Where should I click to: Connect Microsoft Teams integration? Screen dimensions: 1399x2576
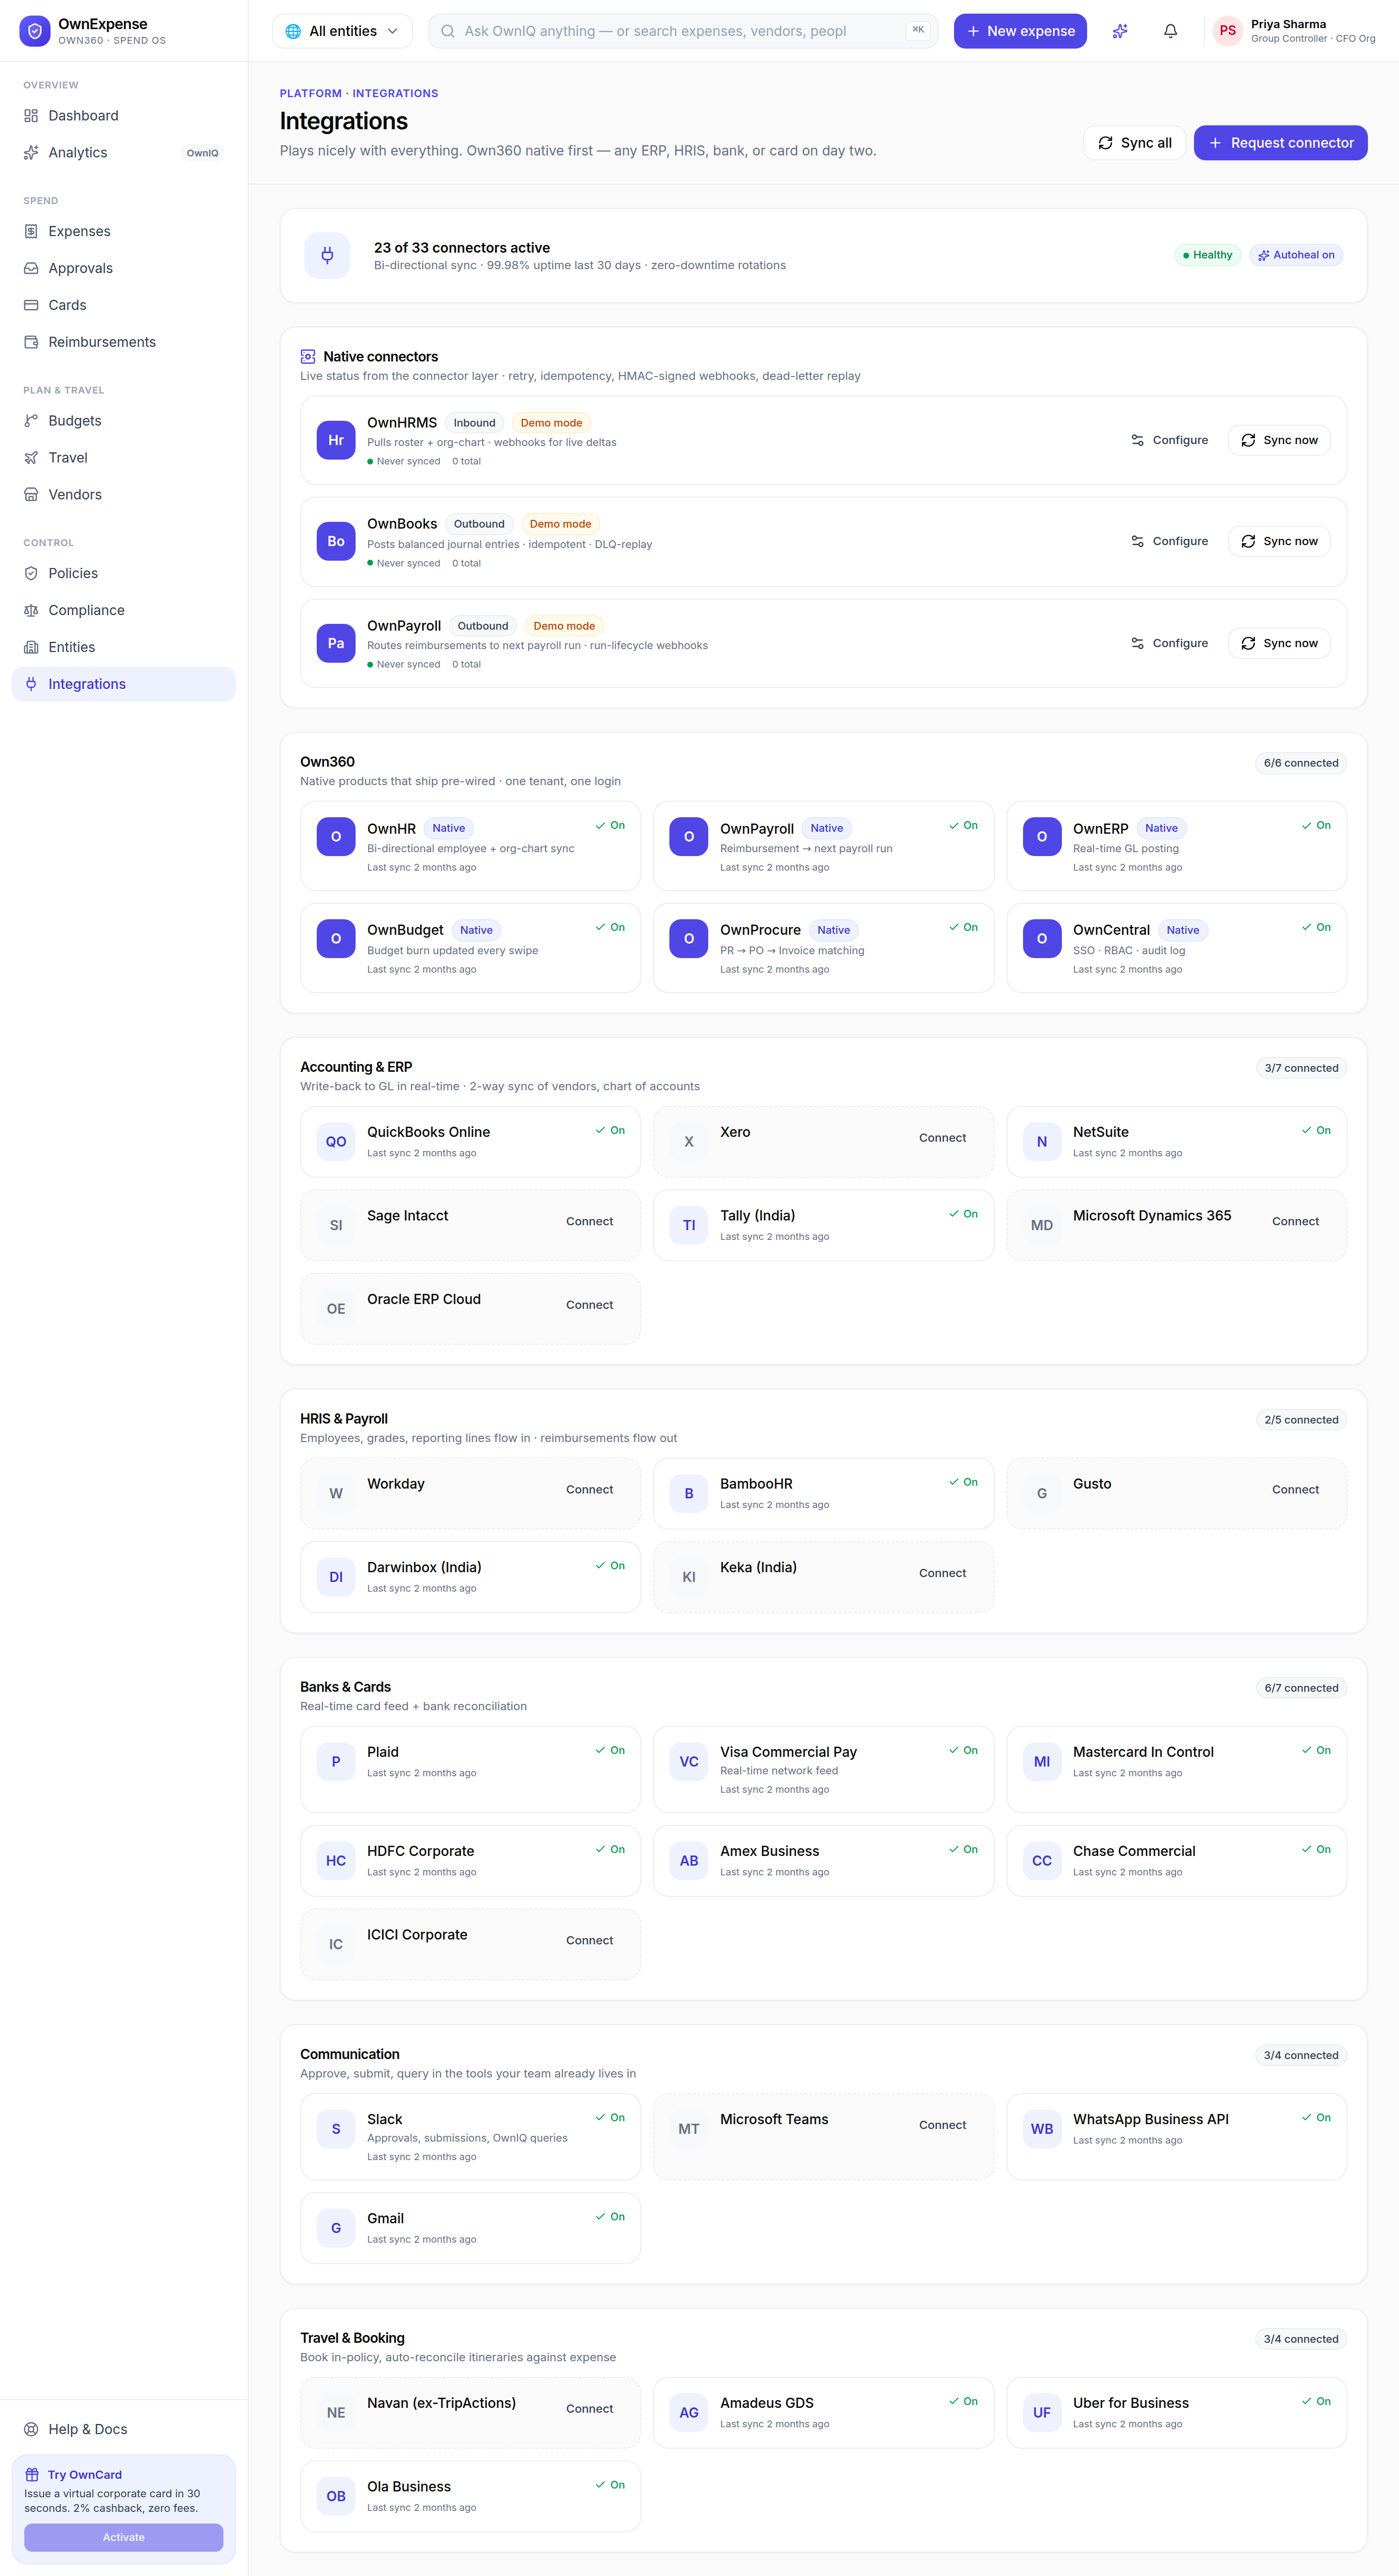click(942, 2125)
